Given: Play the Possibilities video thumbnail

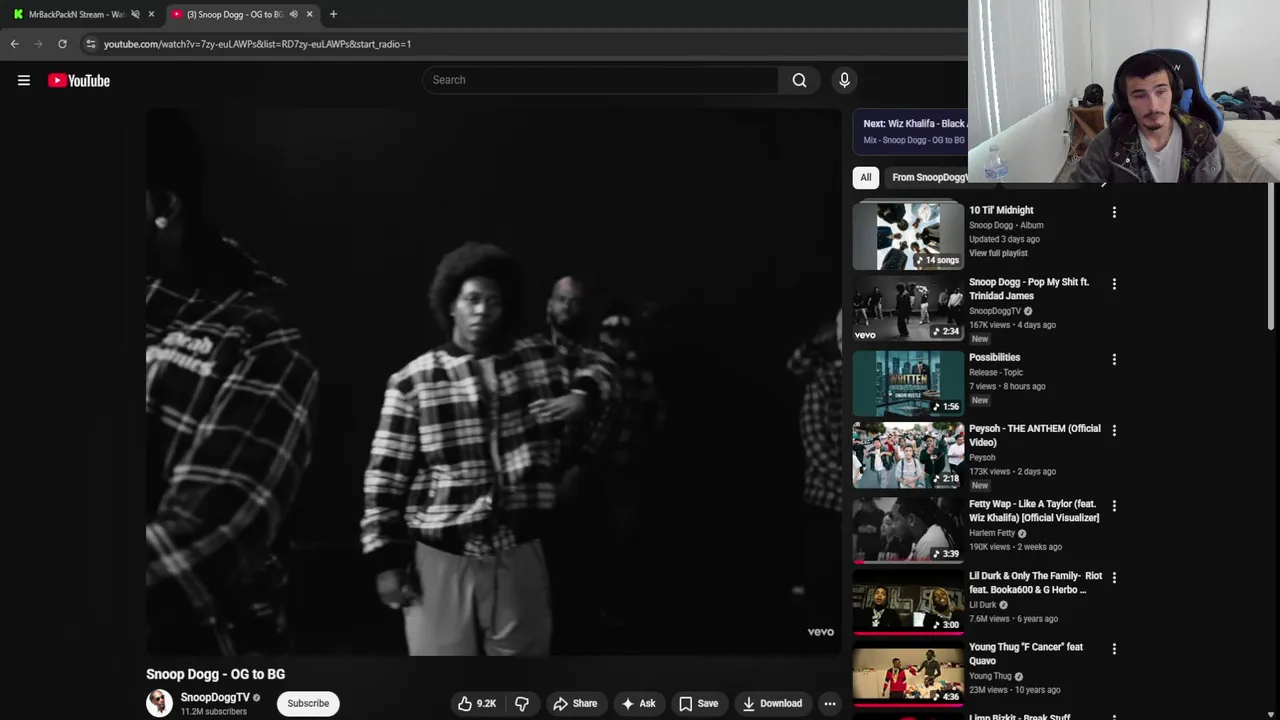Looking at the screenshot, I should [908, 383].
